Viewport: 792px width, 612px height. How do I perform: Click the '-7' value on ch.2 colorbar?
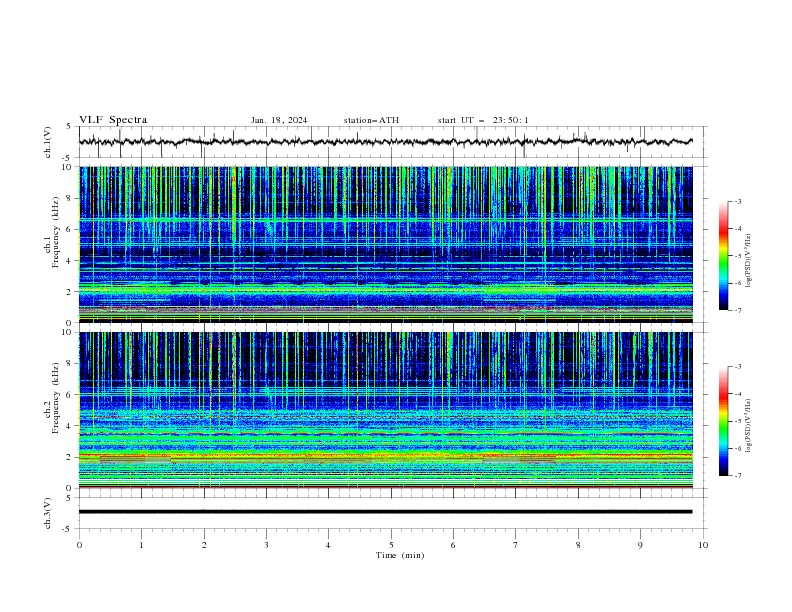click(x=737, y=476)
